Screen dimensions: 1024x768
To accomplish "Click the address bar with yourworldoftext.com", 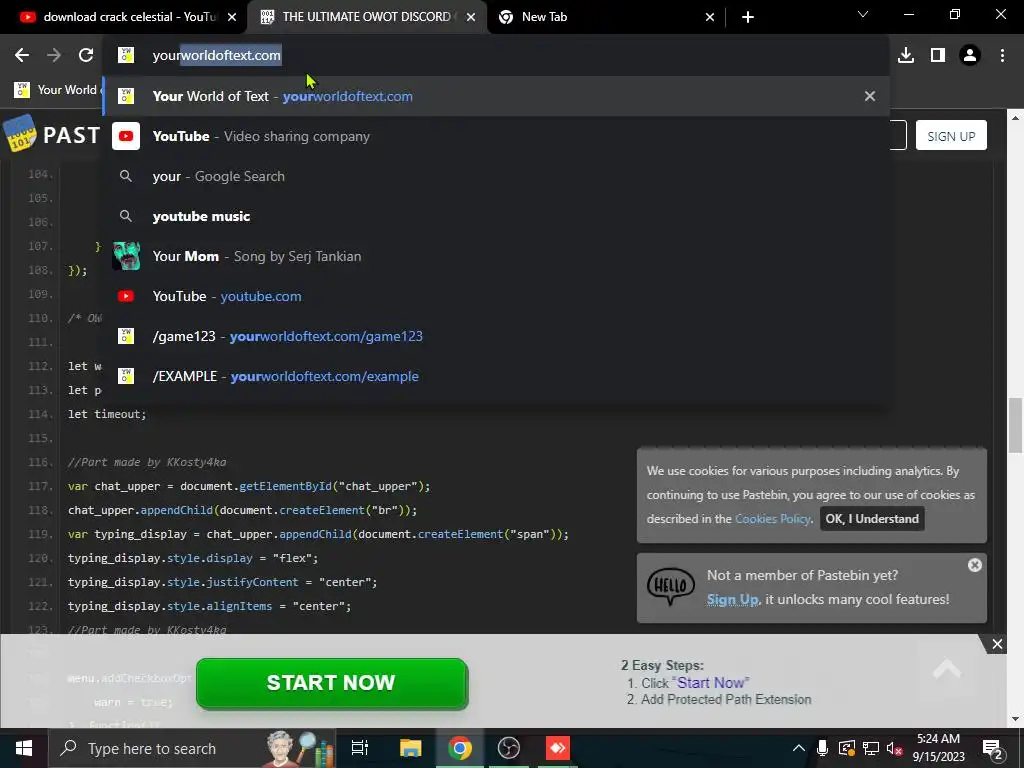I will (x=496, y=56).
